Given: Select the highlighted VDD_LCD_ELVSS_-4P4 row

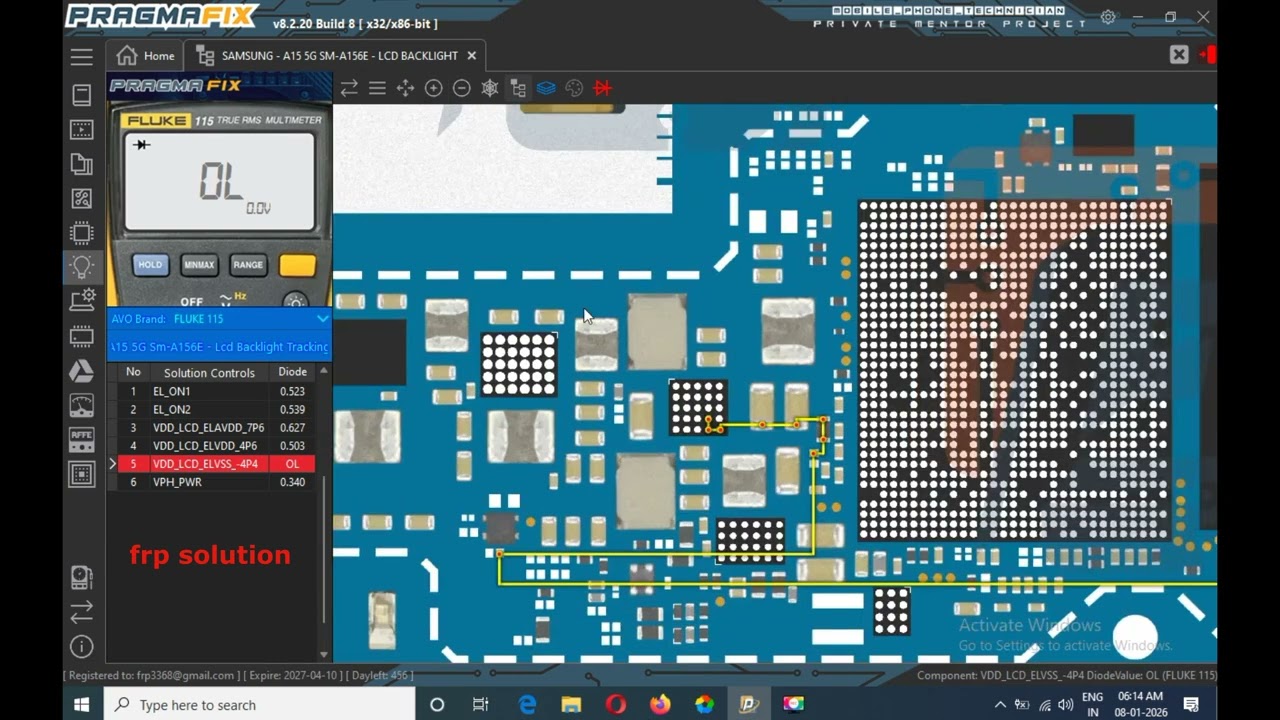Looking at the screenshot, I should 211,464.
